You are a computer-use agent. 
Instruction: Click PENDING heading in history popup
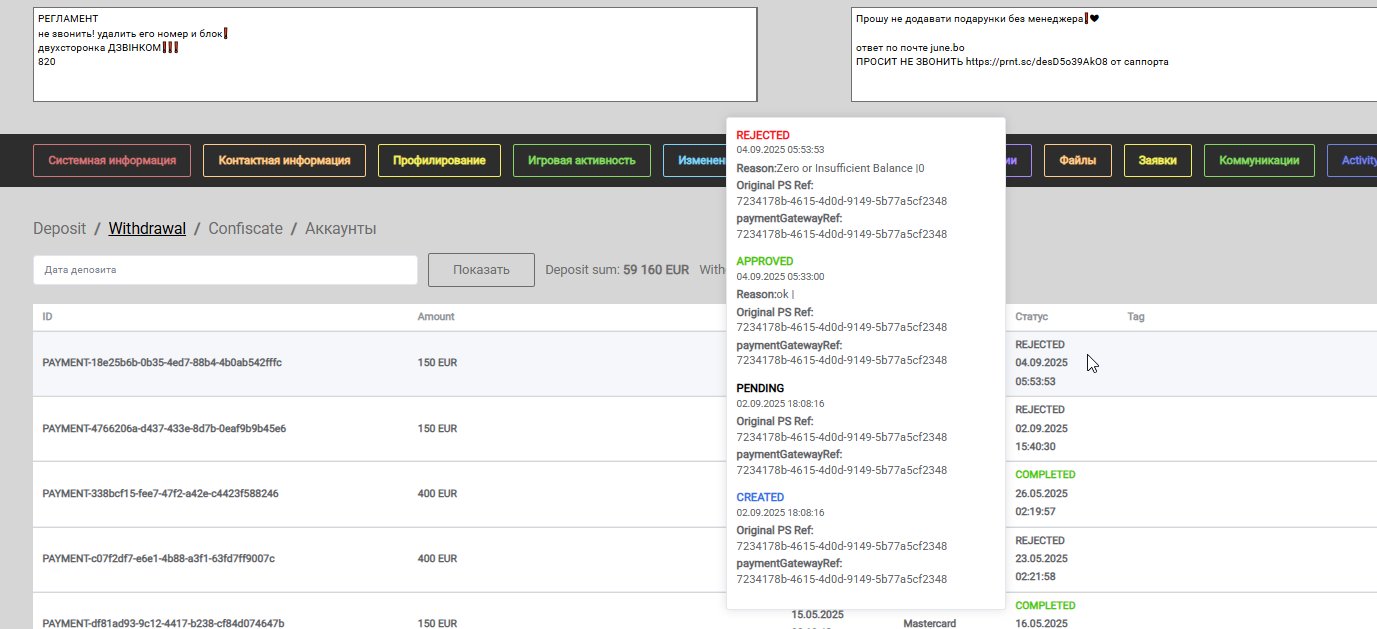(760, 388)
